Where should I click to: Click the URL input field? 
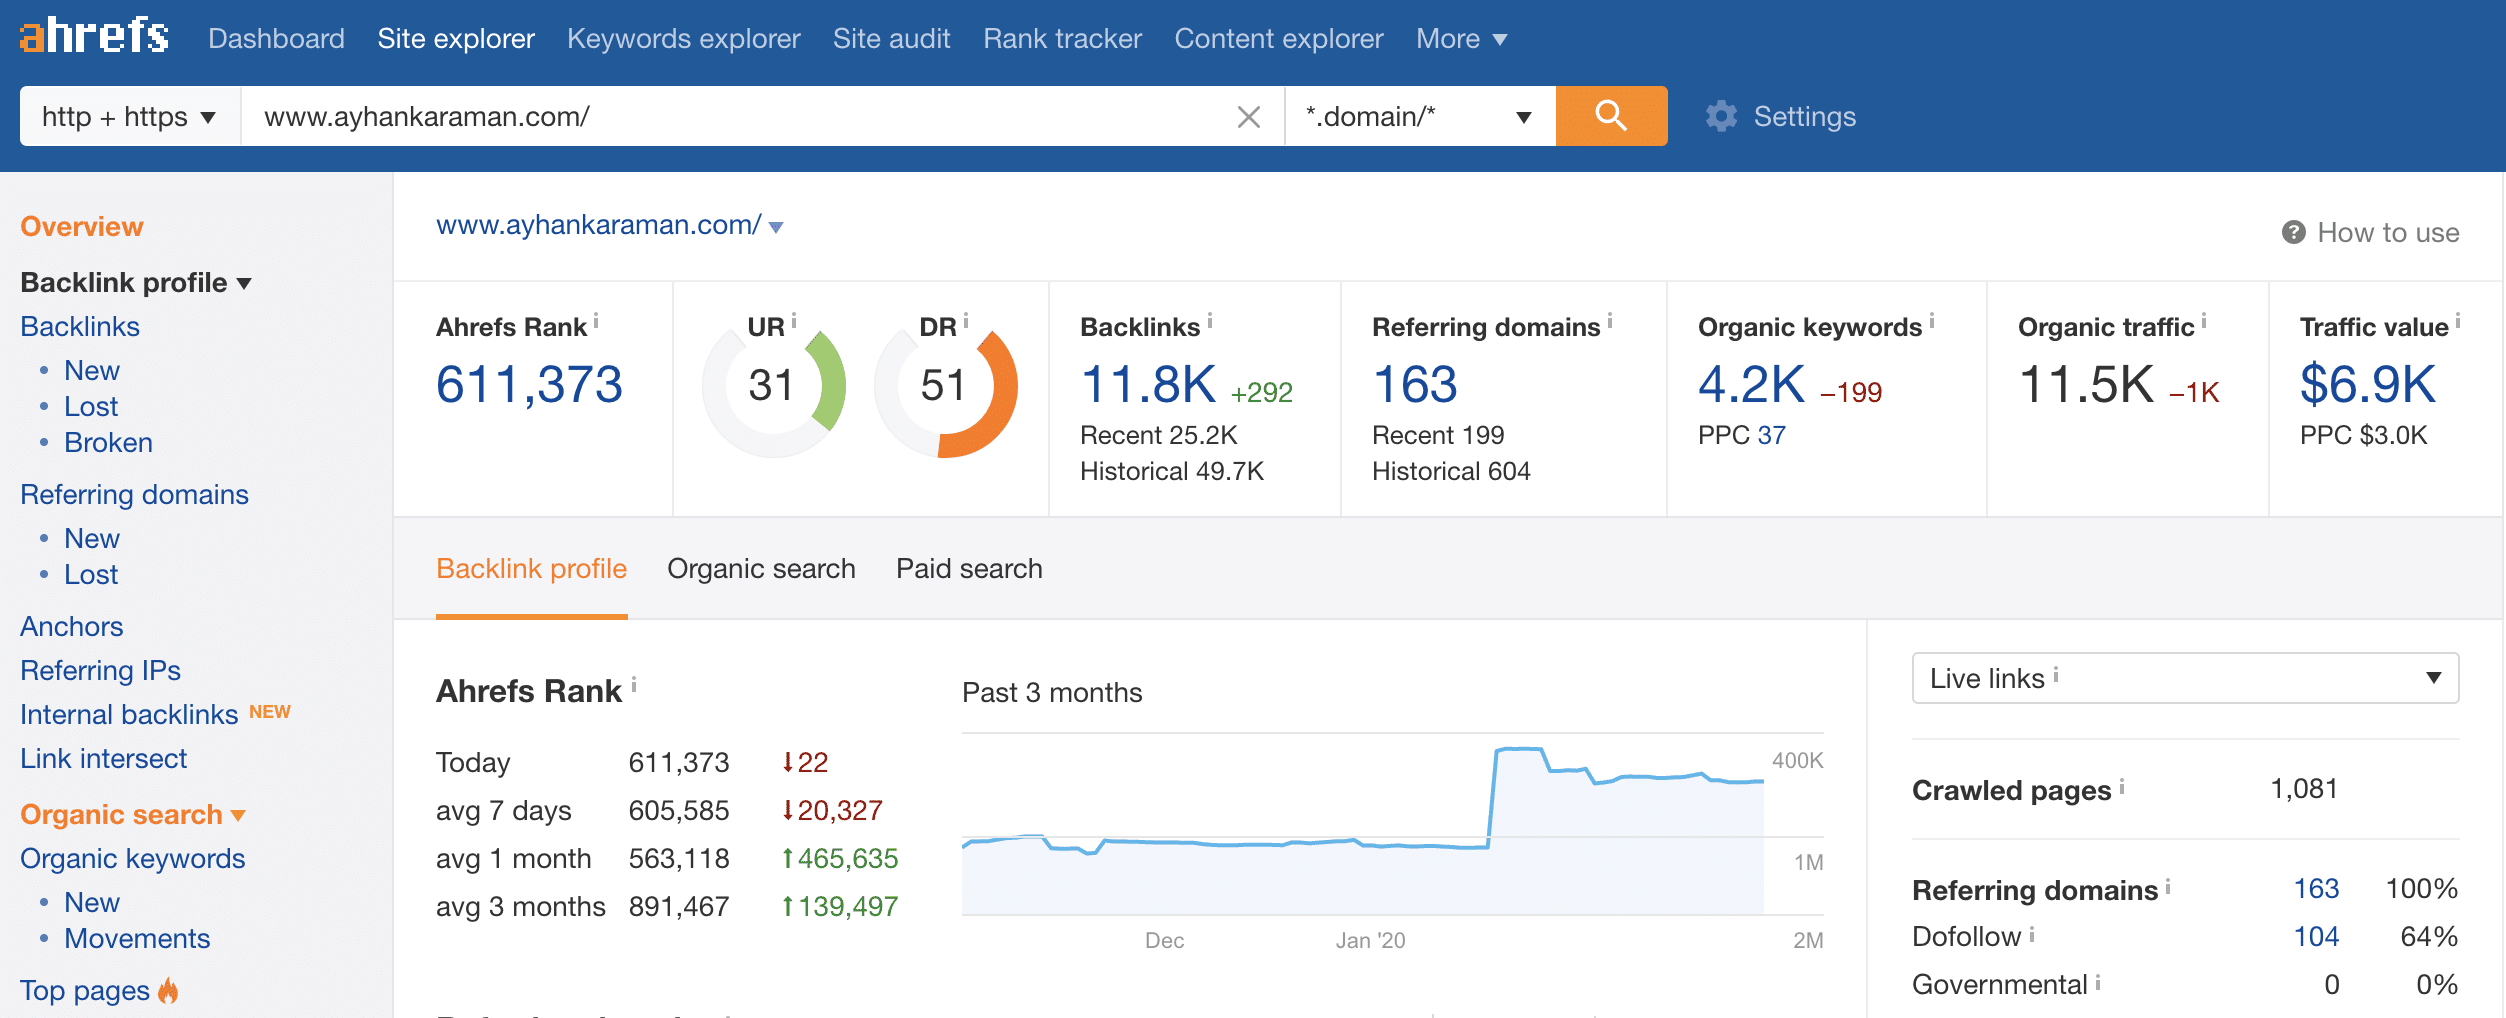pos(738,116)
